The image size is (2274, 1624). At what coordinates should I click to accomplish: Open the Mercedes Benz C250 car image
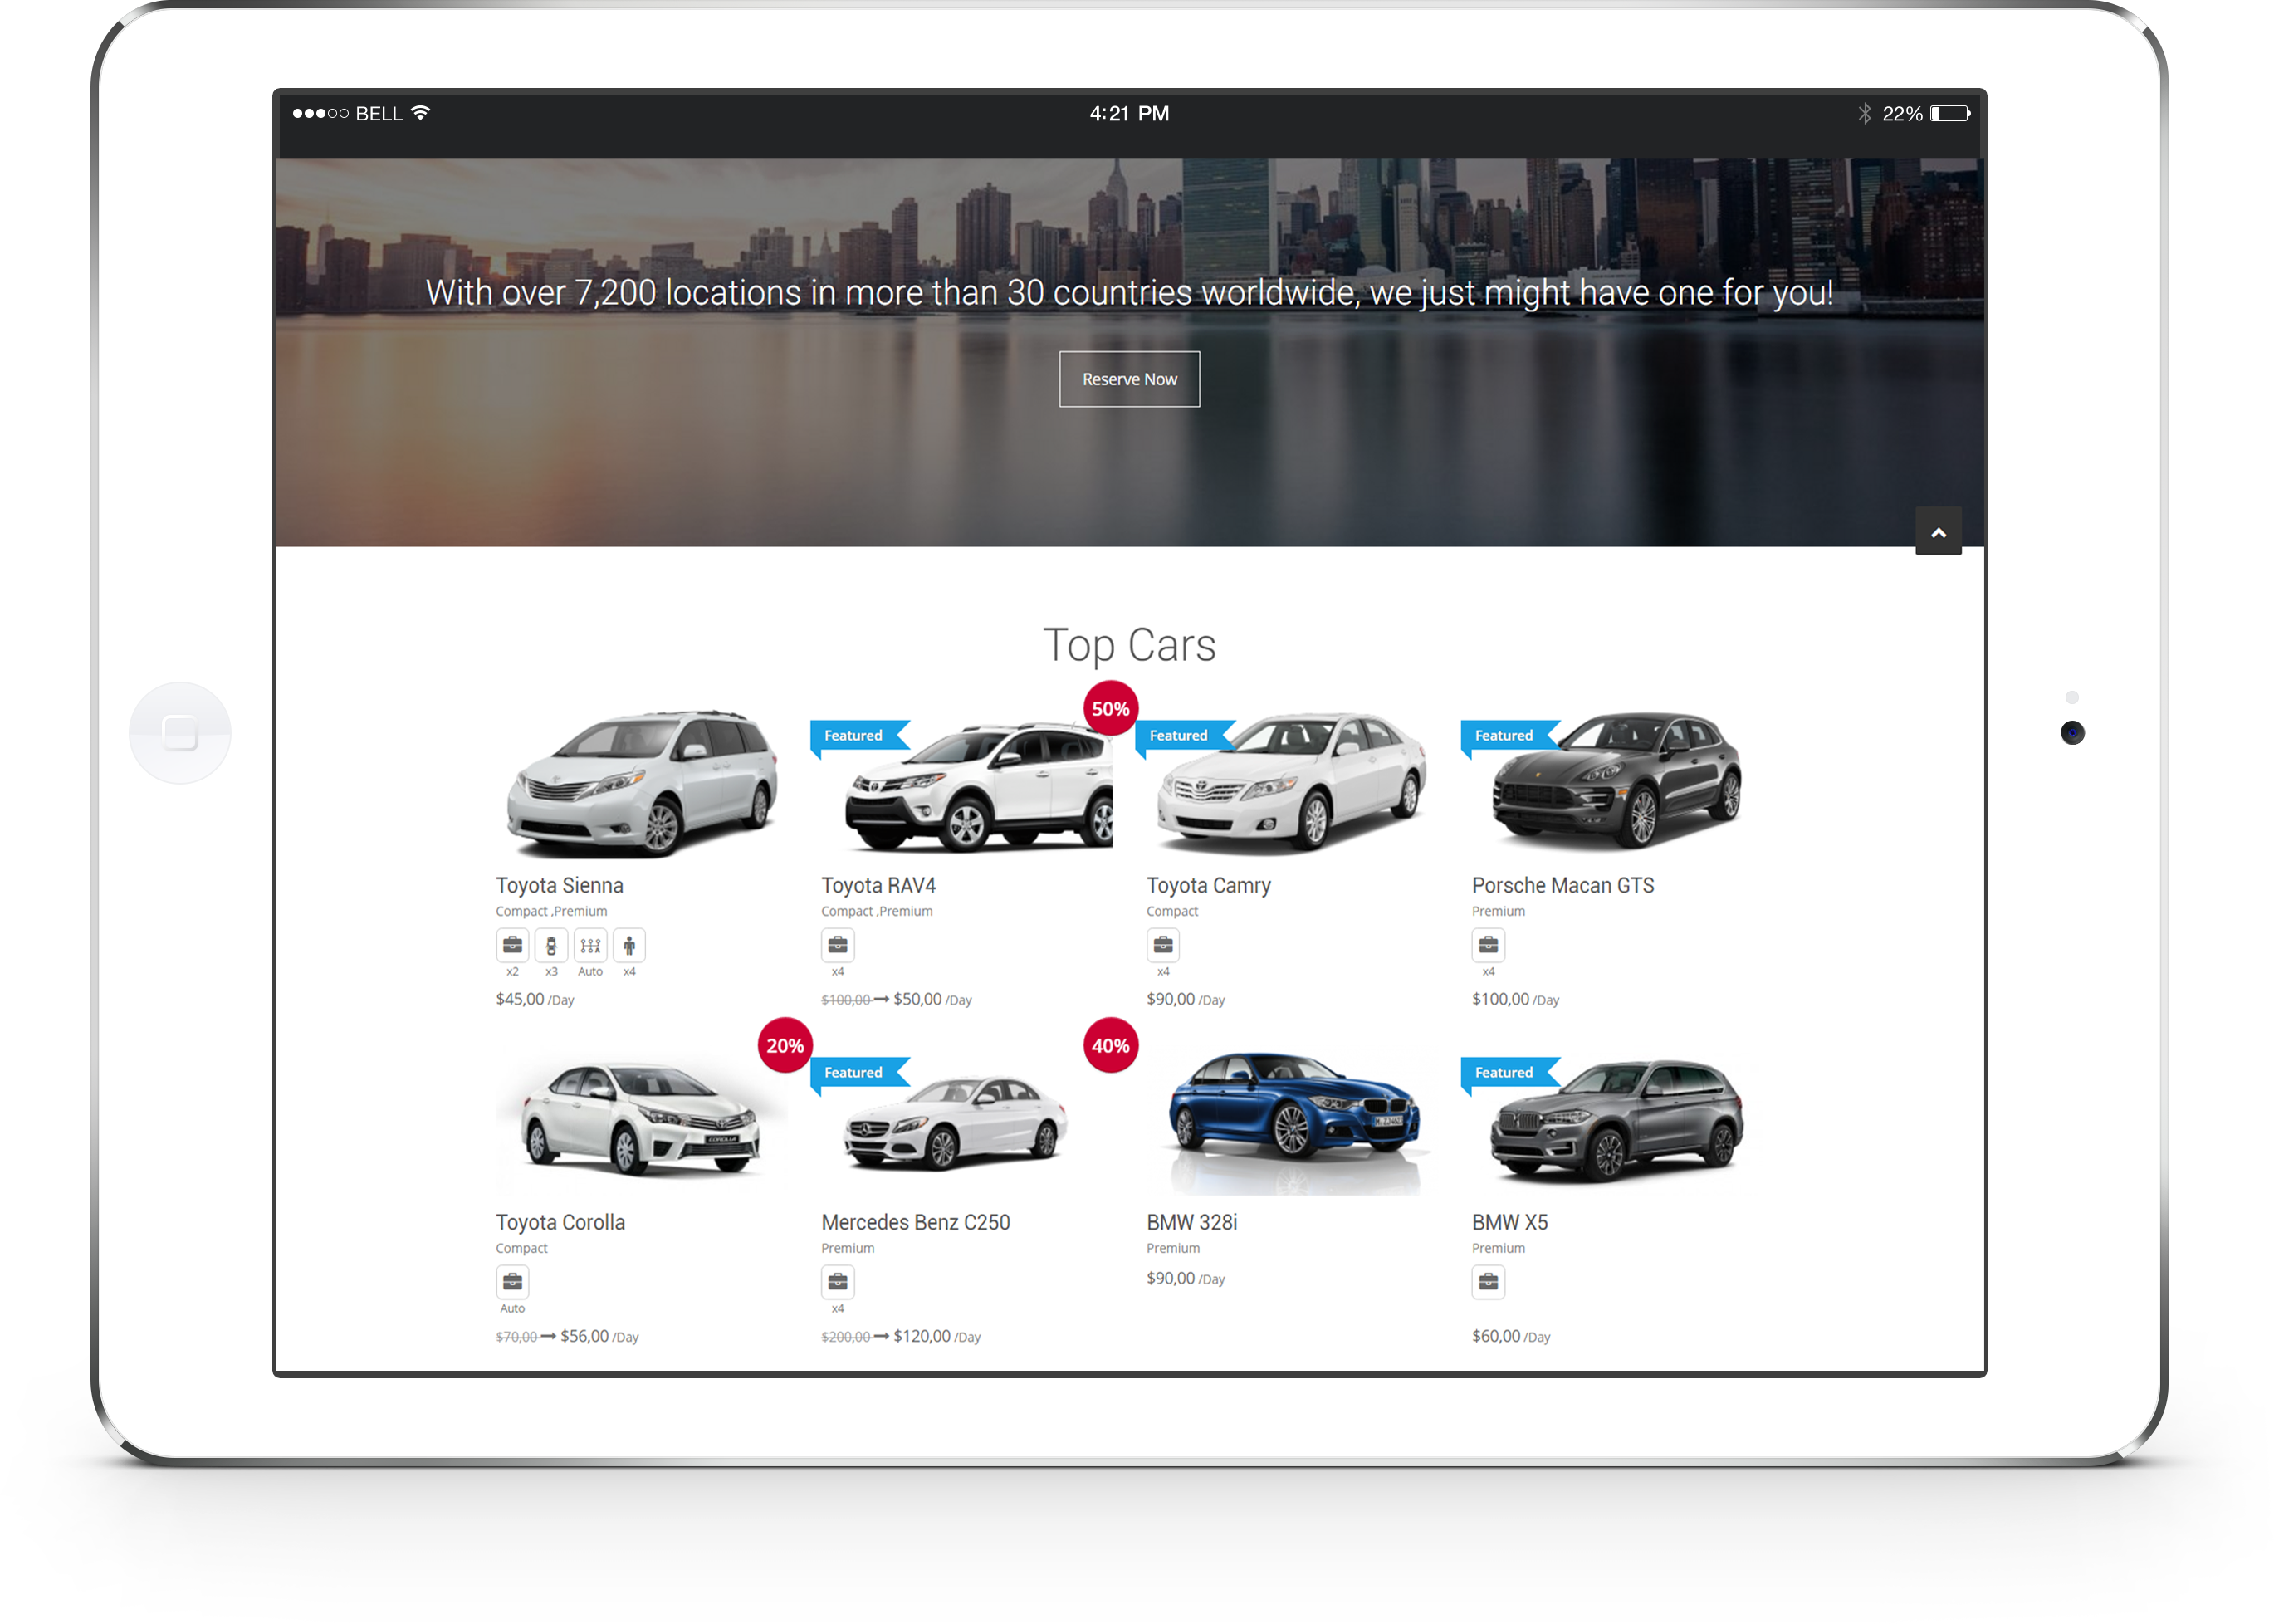pos(955,1122)
